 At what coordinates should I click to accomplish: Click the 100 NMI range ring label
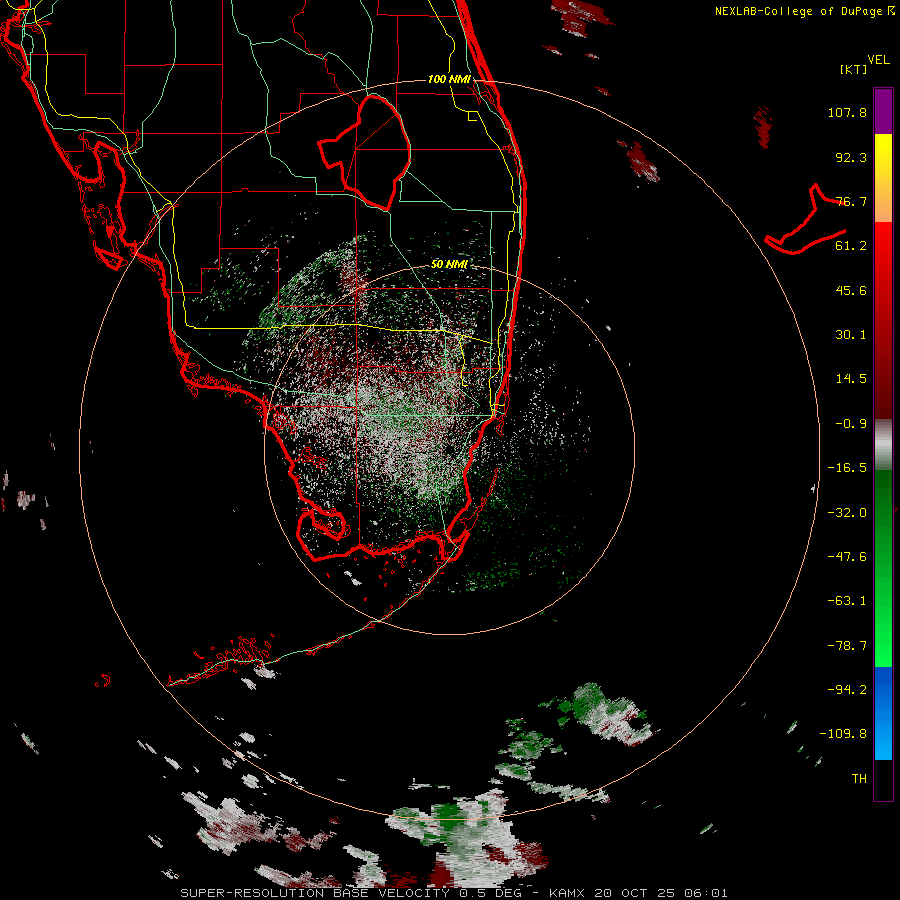tap(449, 79)
